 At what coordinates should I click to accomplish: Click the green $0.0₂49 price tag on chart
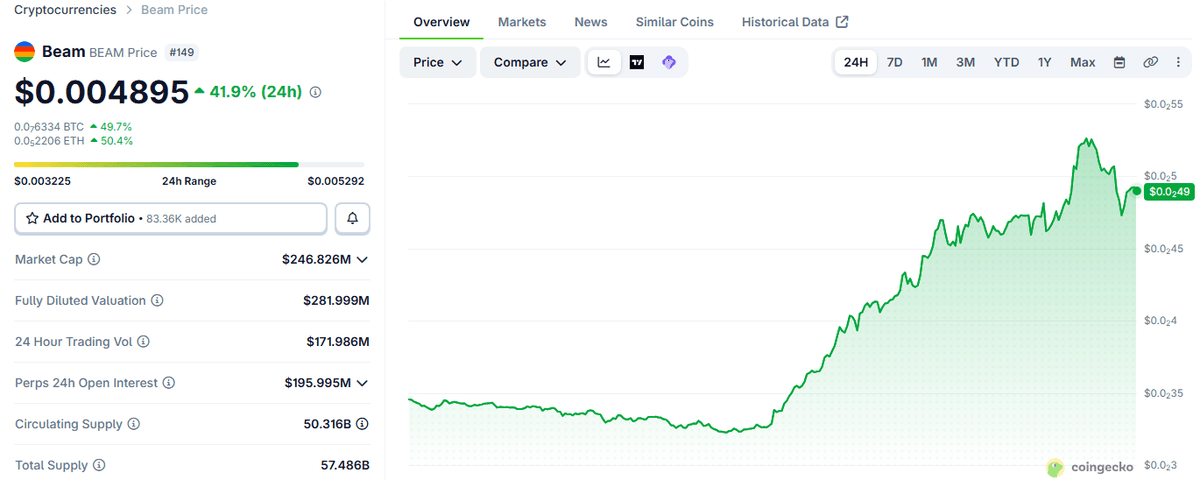[x=1169, y=191]
